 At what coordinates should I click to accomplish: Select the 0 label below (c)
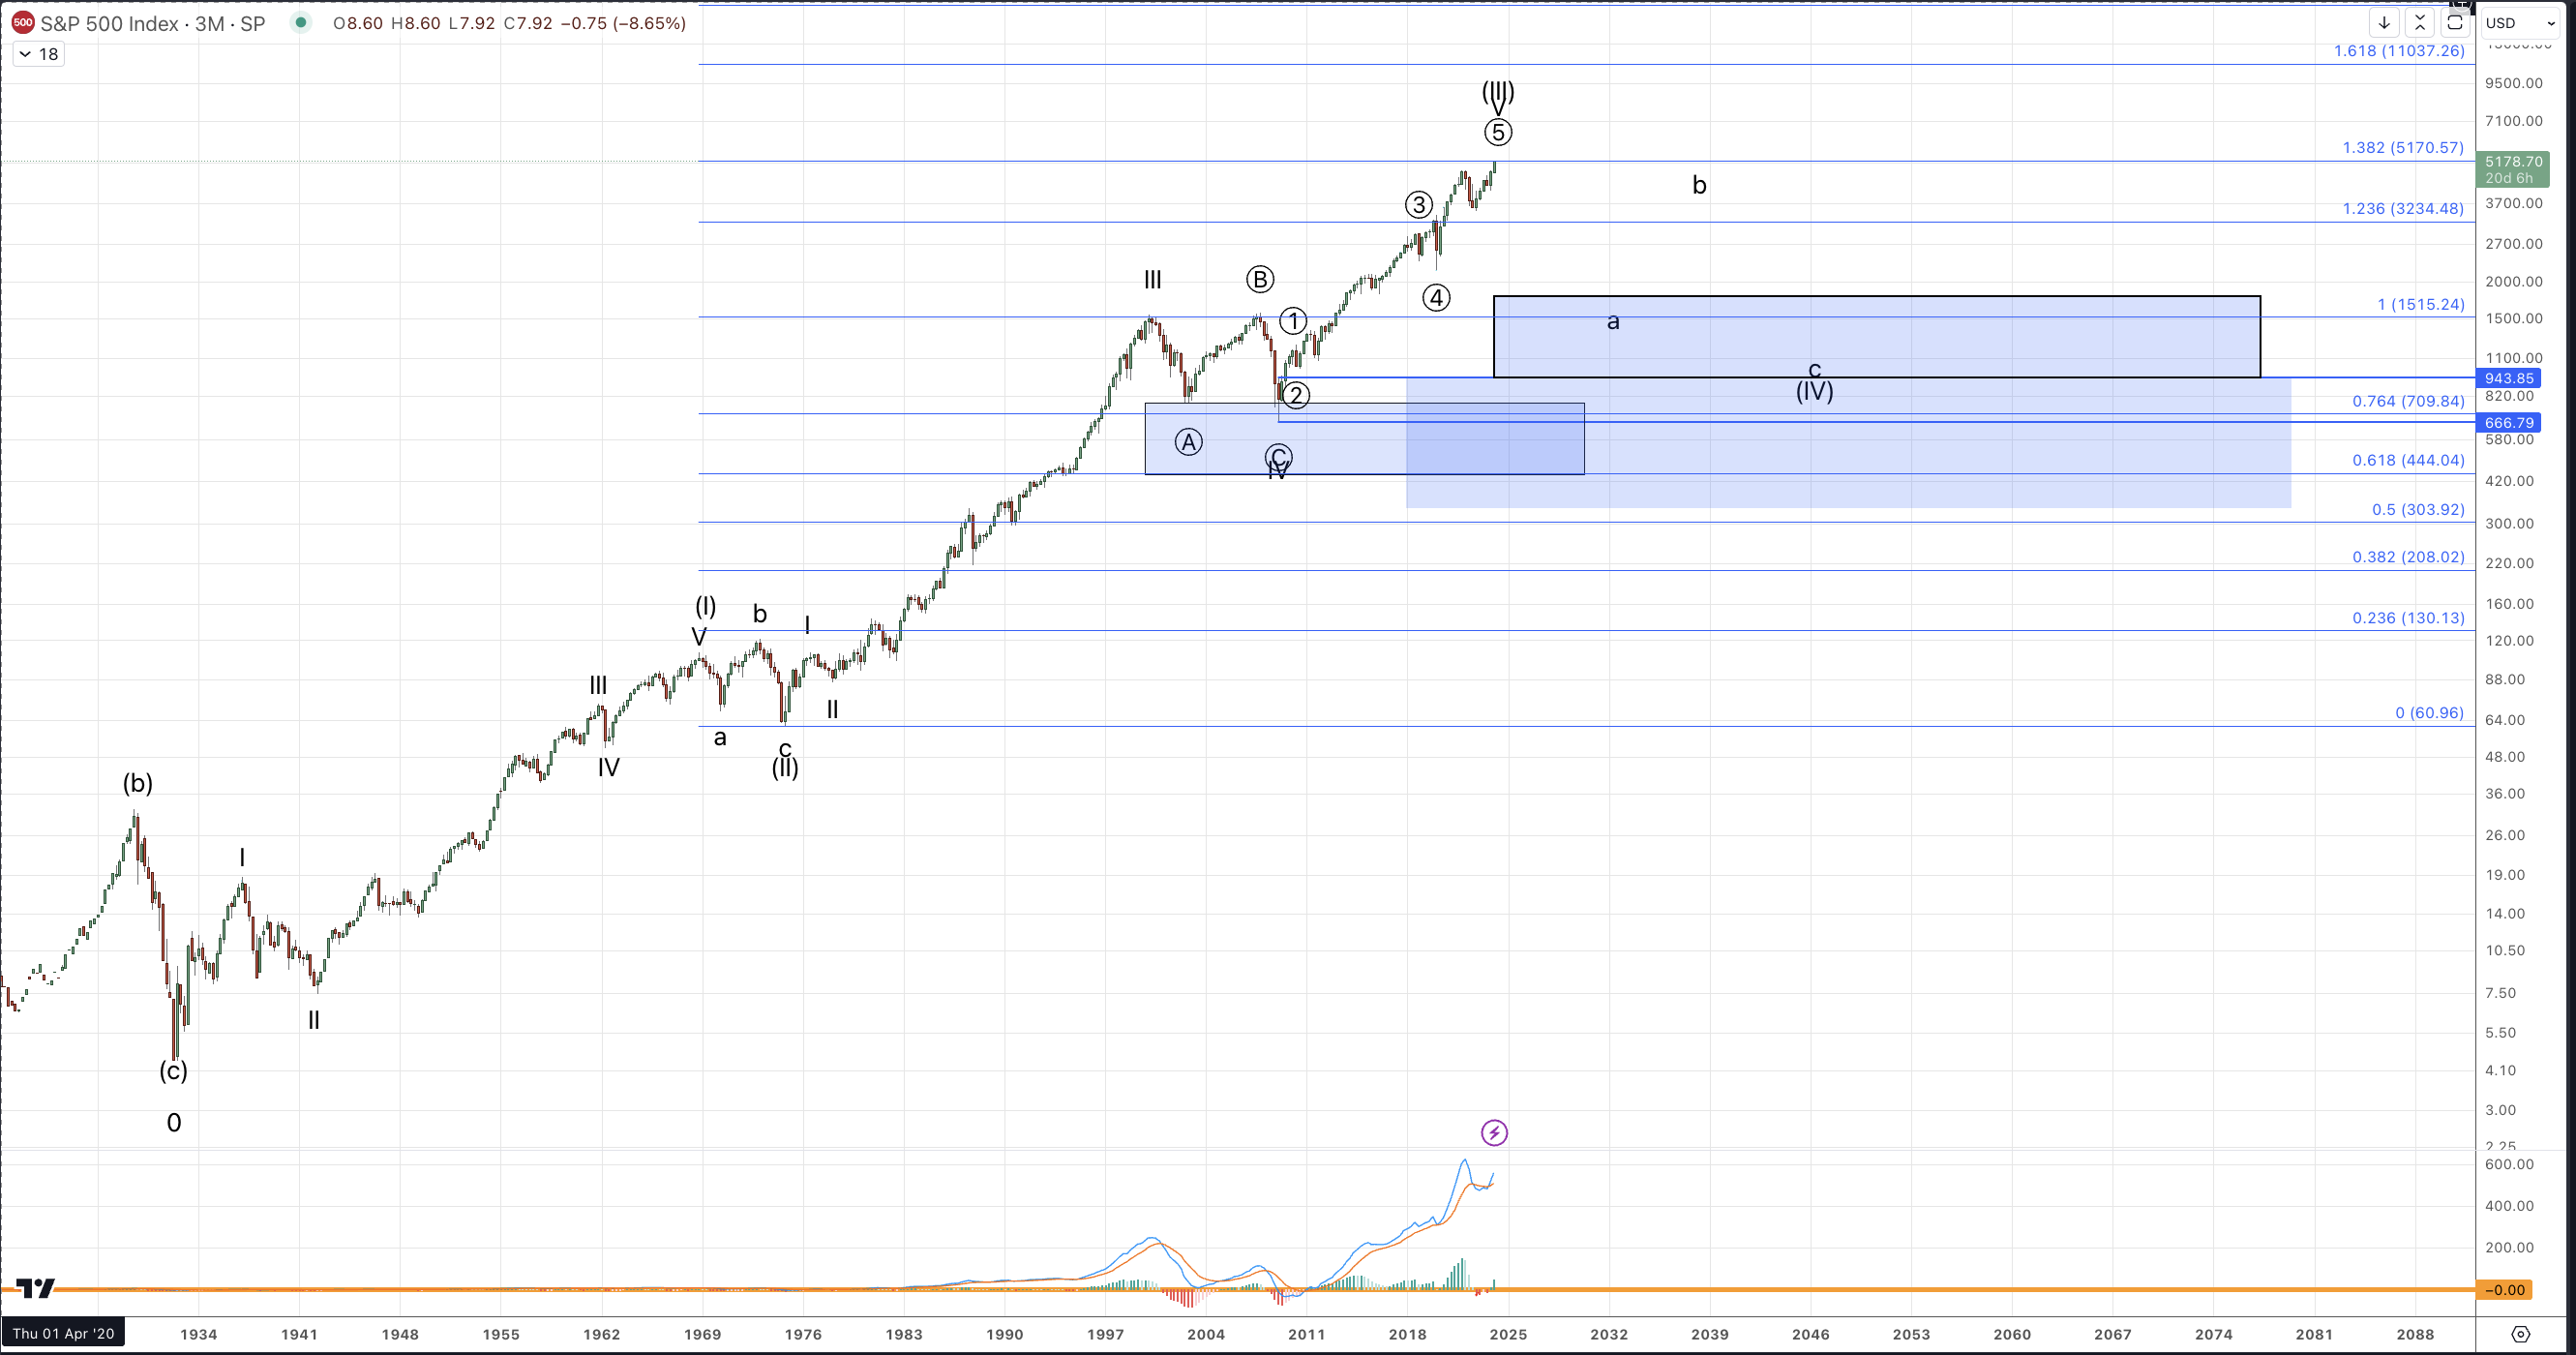[174, 1123]
